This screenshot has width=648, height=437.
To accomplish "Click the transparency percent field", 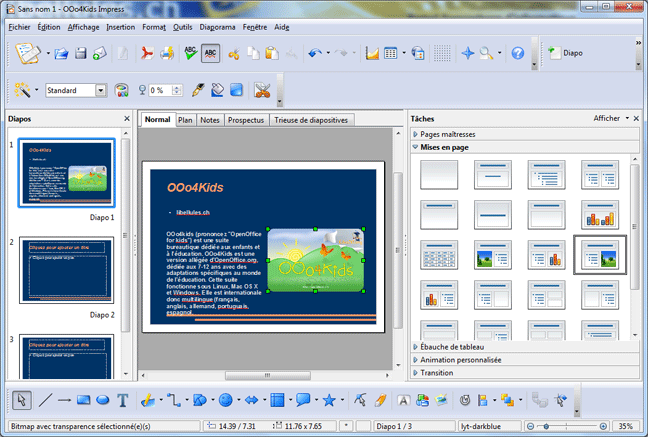I will (160, 90).
